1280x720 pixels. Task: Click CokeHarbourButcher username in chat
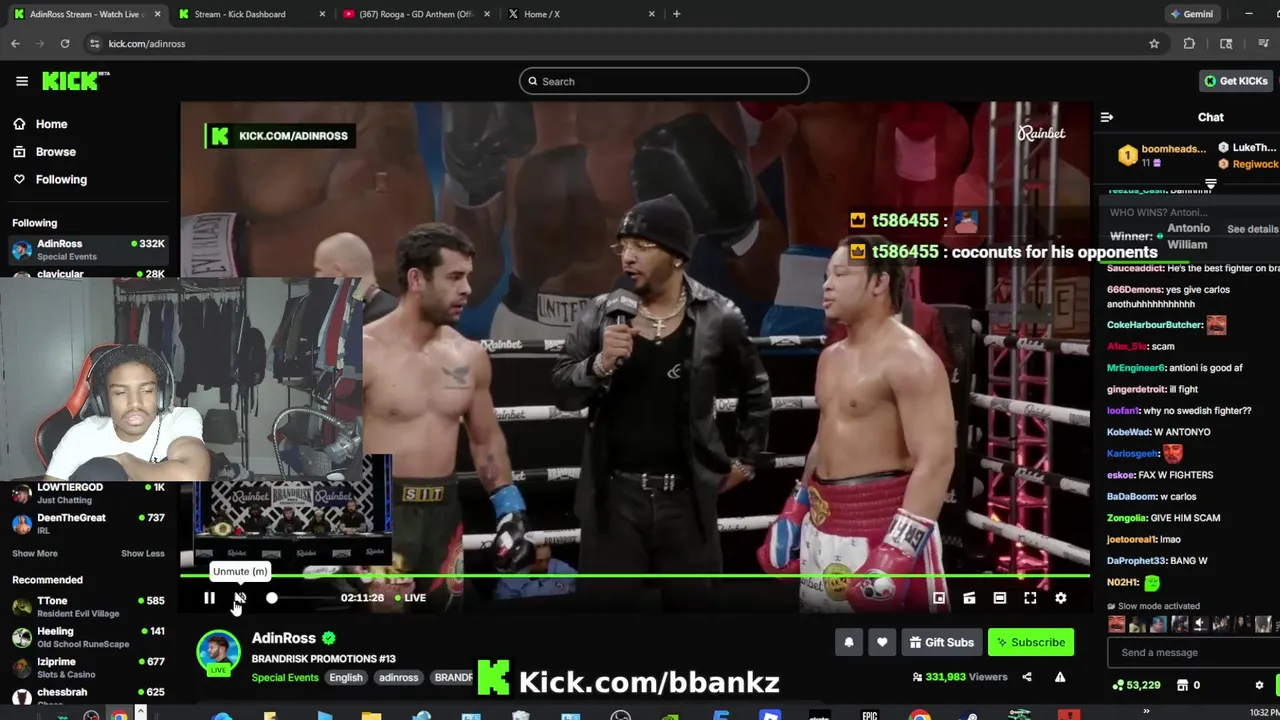click(1154, 325)
